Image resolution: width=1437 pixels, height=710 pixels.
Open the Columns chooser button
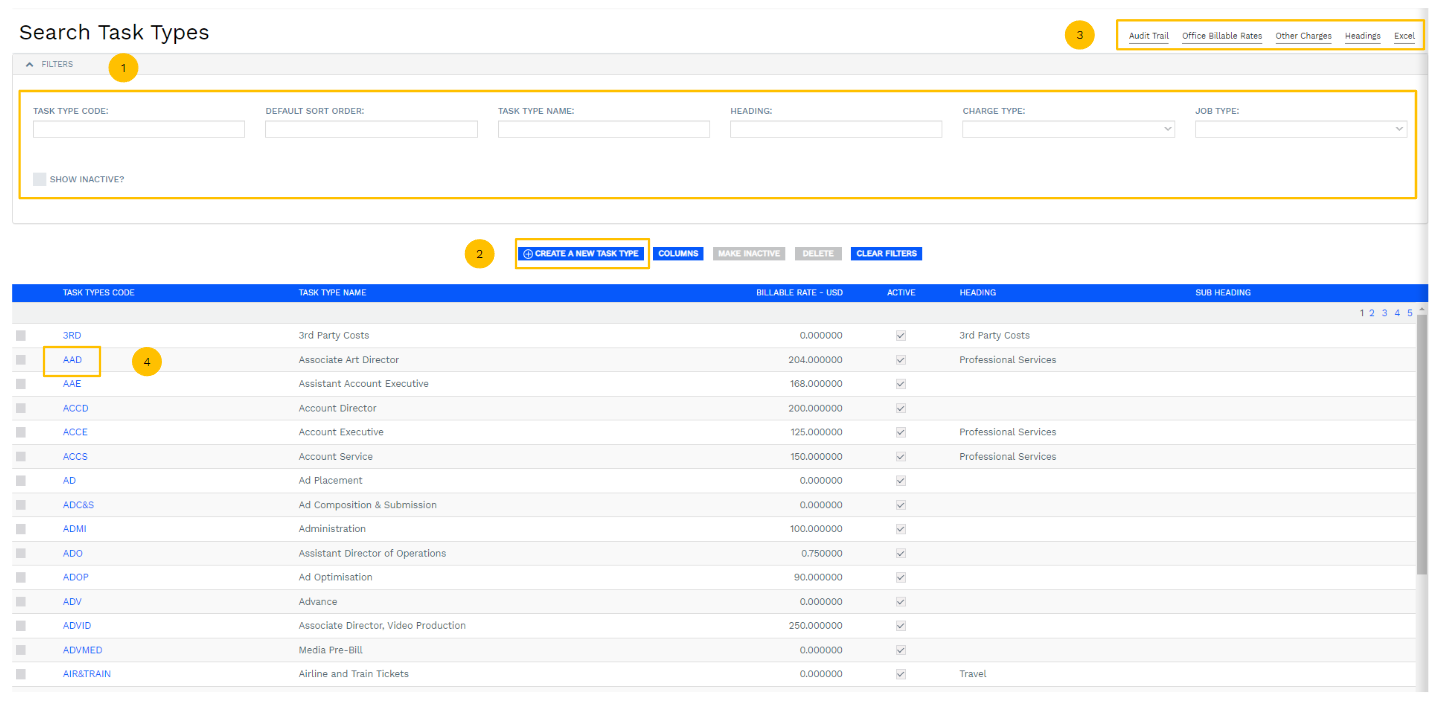[678, 254]
